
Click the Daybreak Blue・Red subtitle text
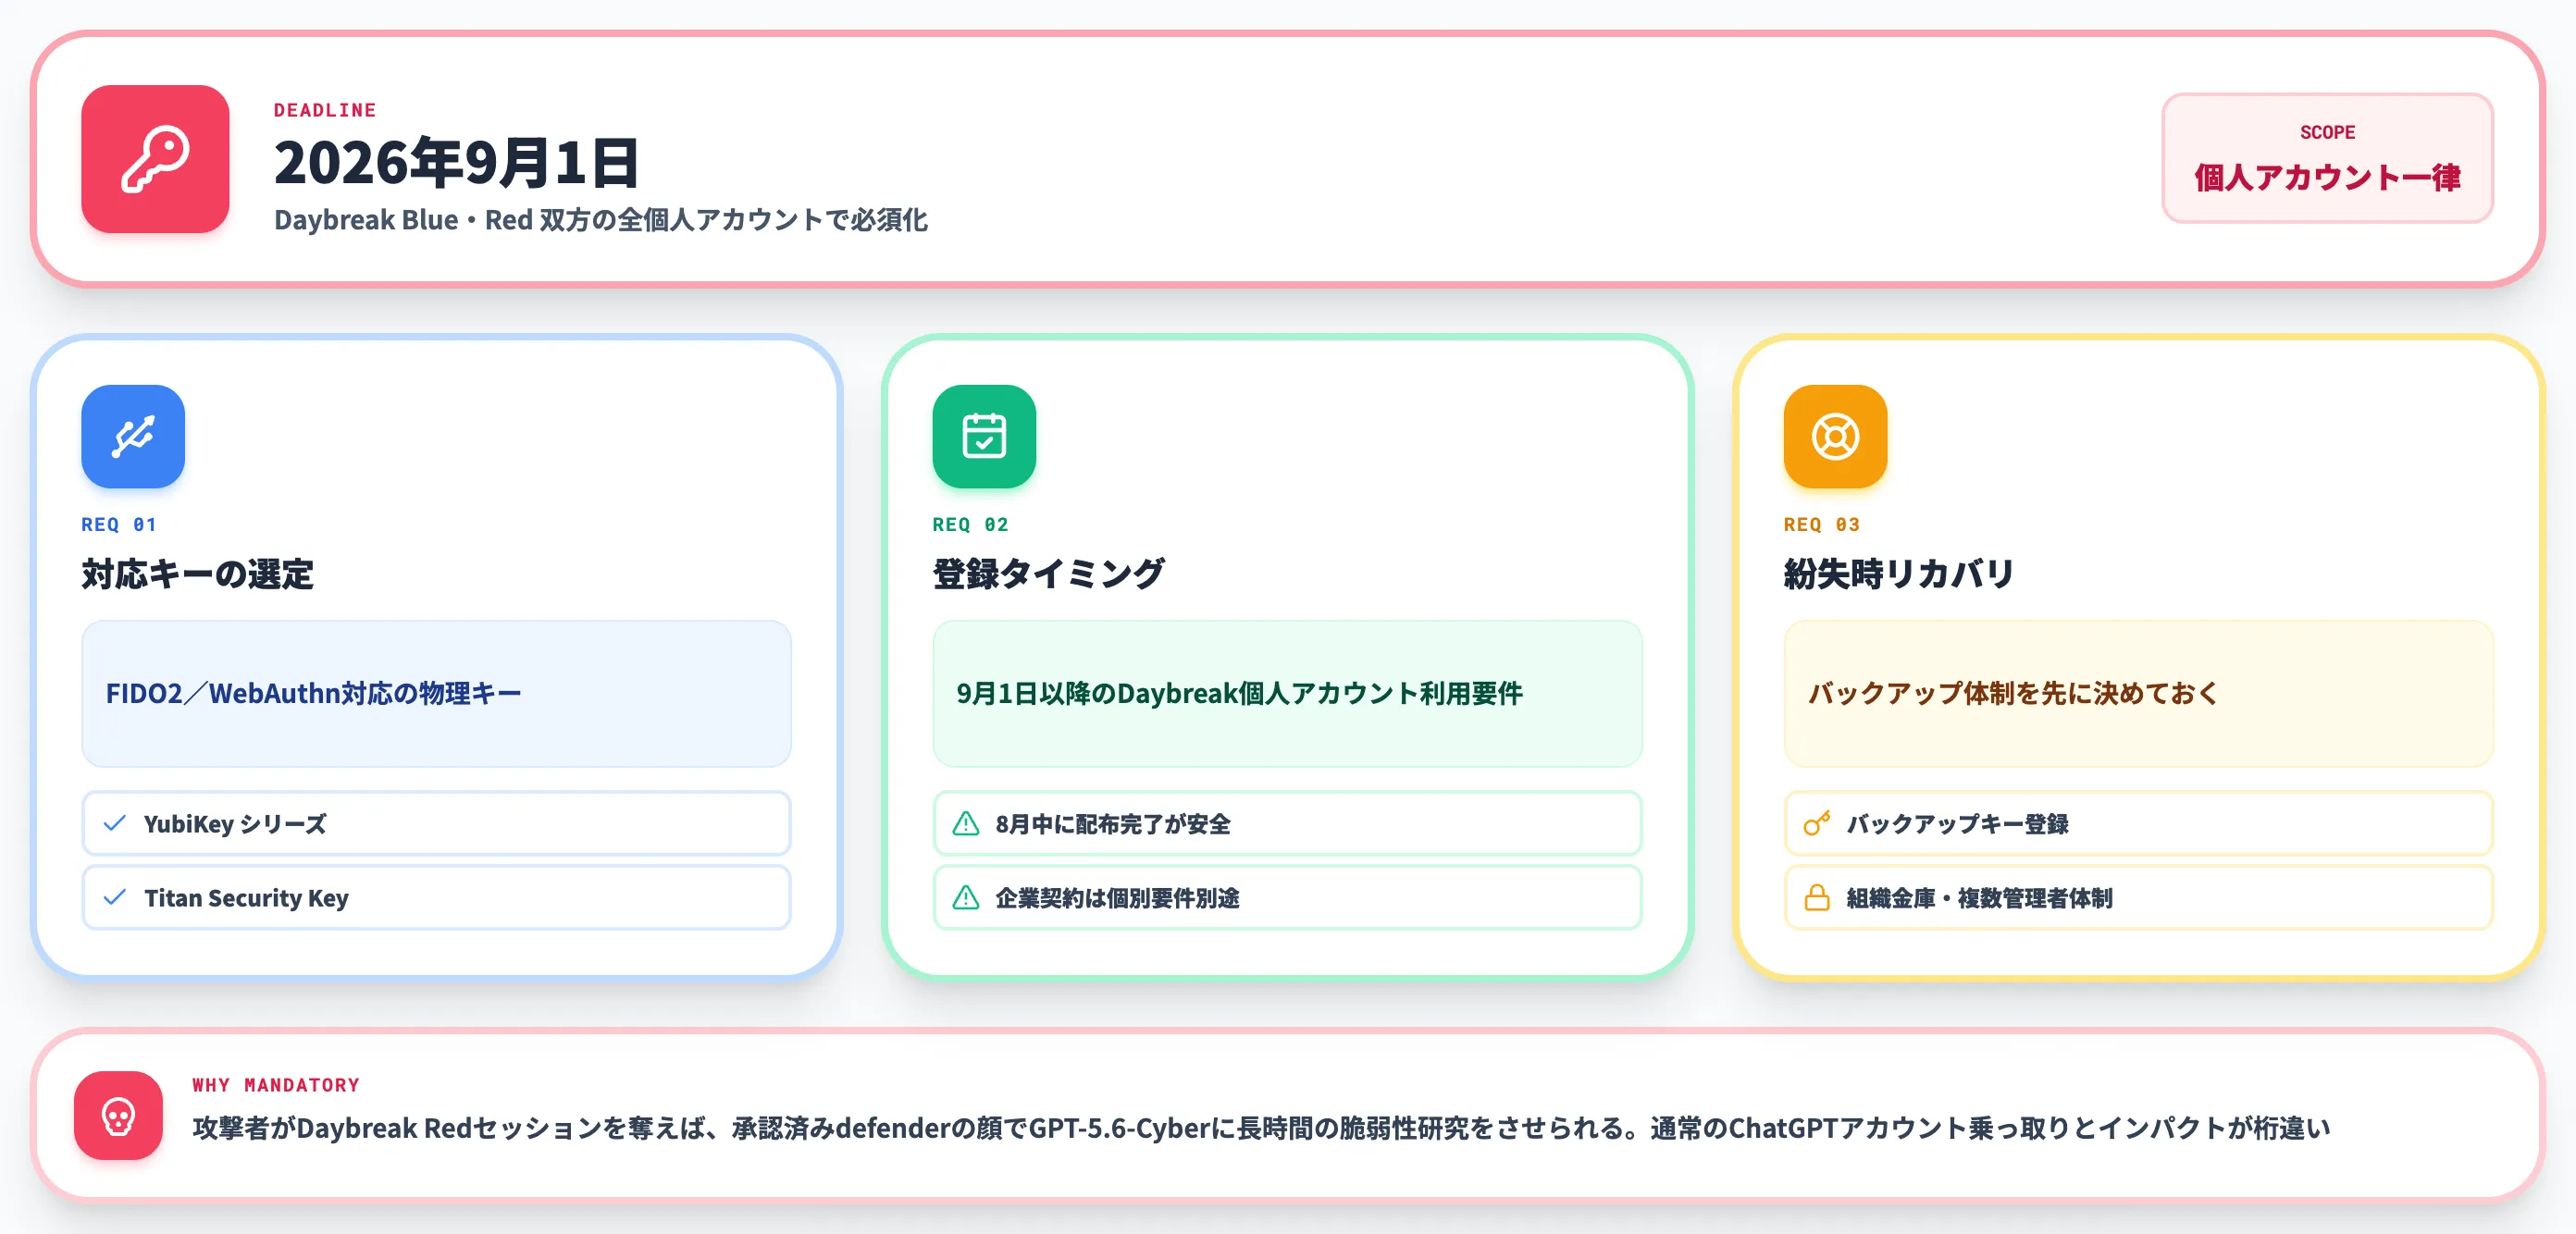[x=601, y=220]
